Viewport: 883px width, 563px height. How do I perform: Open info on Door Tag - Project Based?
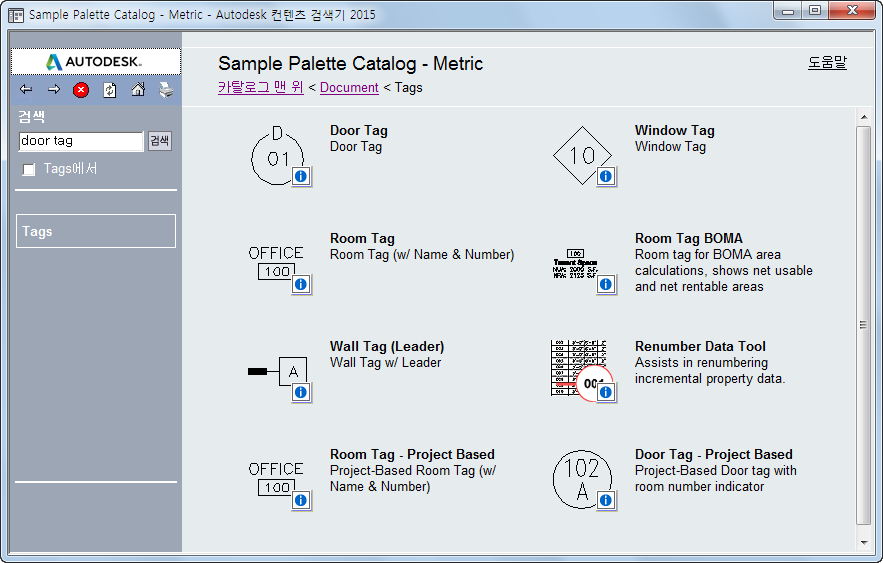(606, 500)
